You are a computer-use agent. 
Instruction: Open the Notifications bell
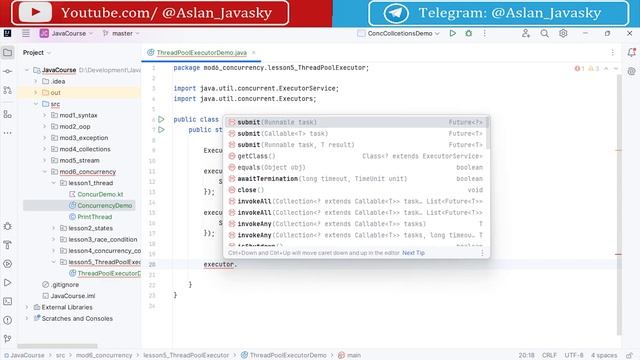(x=631, y=52)
